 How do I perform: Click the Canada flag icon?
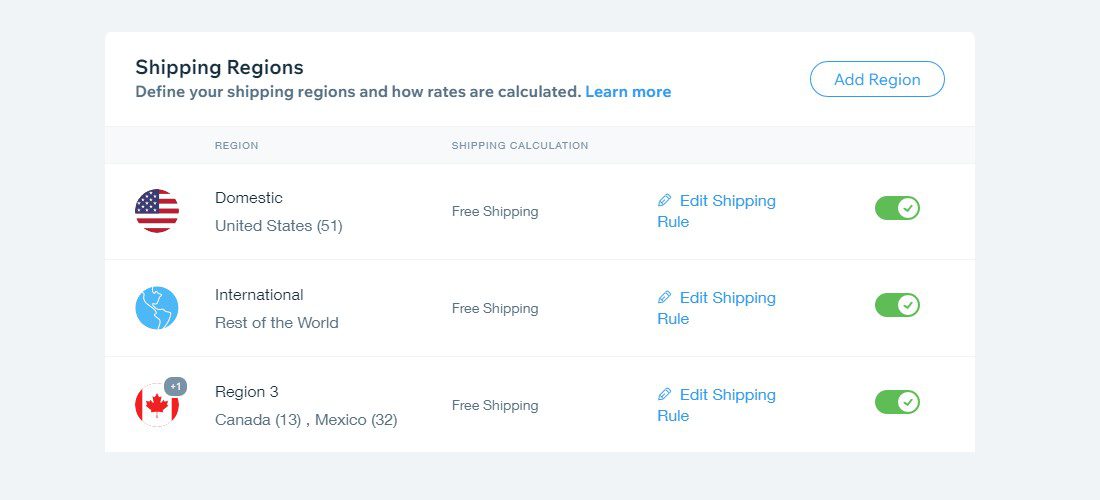pyautogui.click(x=156, y=406)
